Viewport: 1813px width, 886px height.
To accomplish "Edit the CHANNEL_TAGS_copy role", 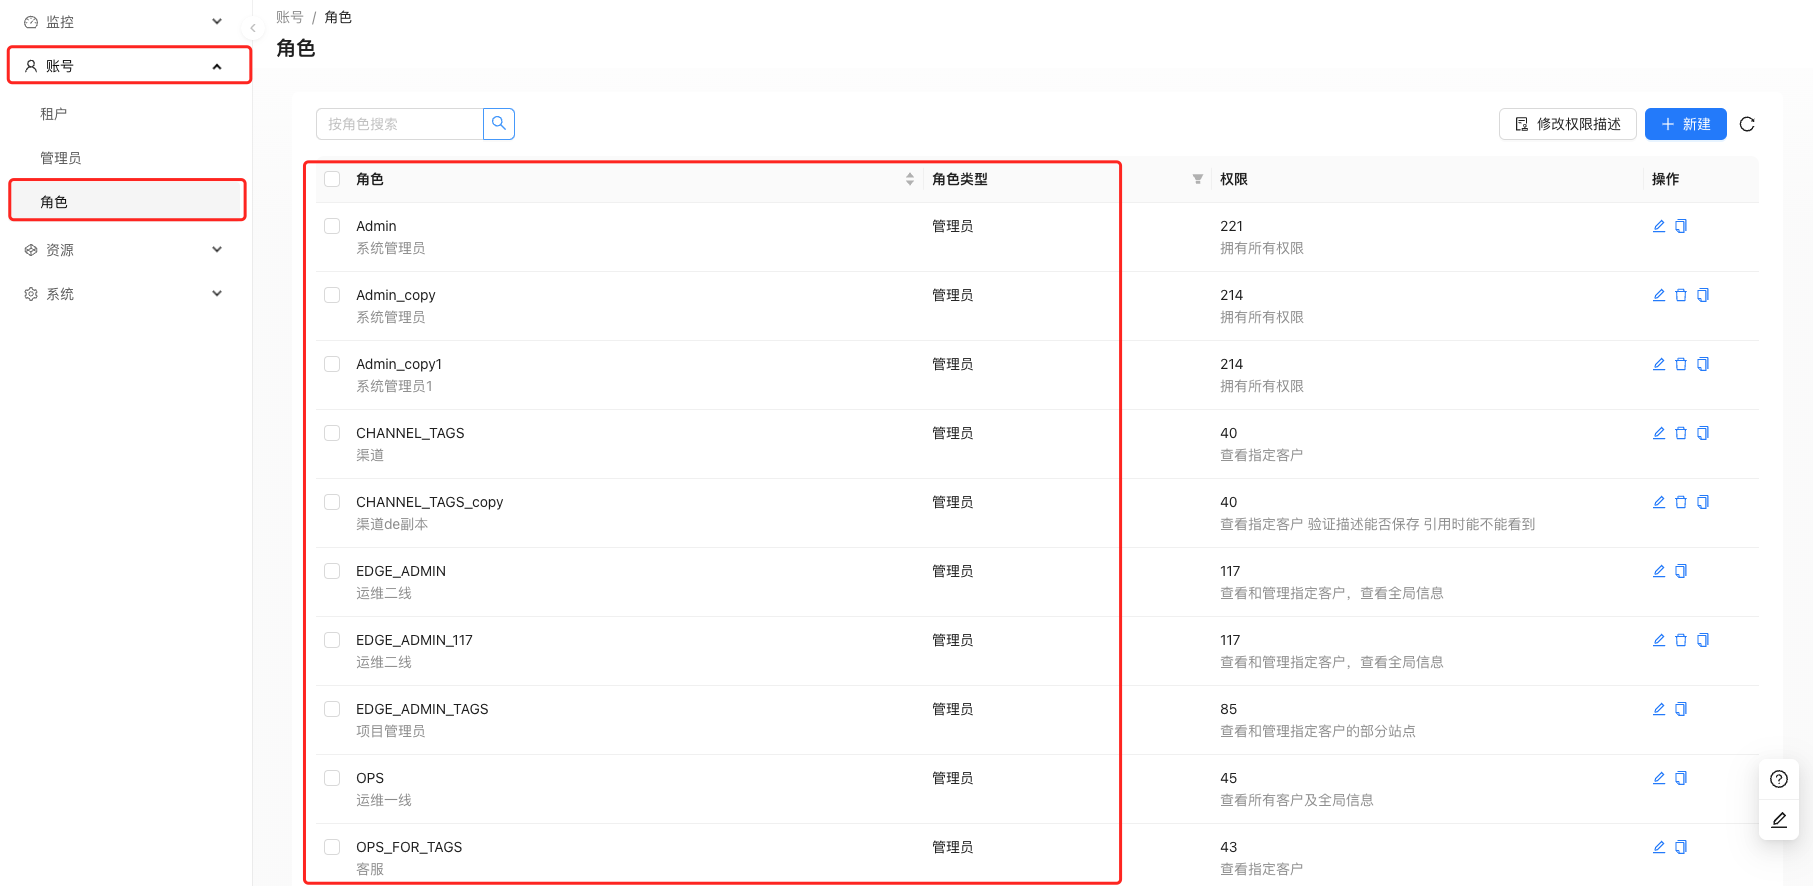I will 1659,502.
